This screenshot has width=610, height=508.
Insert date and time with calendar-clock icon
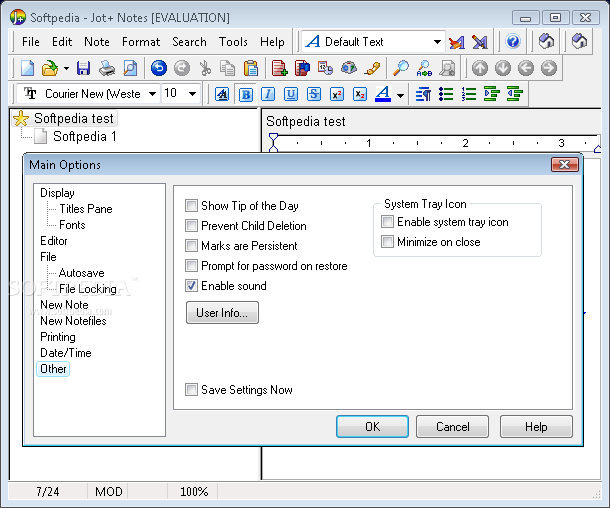click(325, 68)
